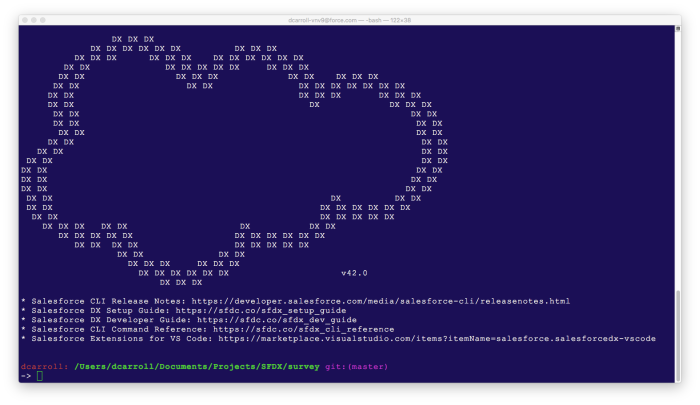Click the -> prompt arrow

pyautogui.click(x=26, y=376)
